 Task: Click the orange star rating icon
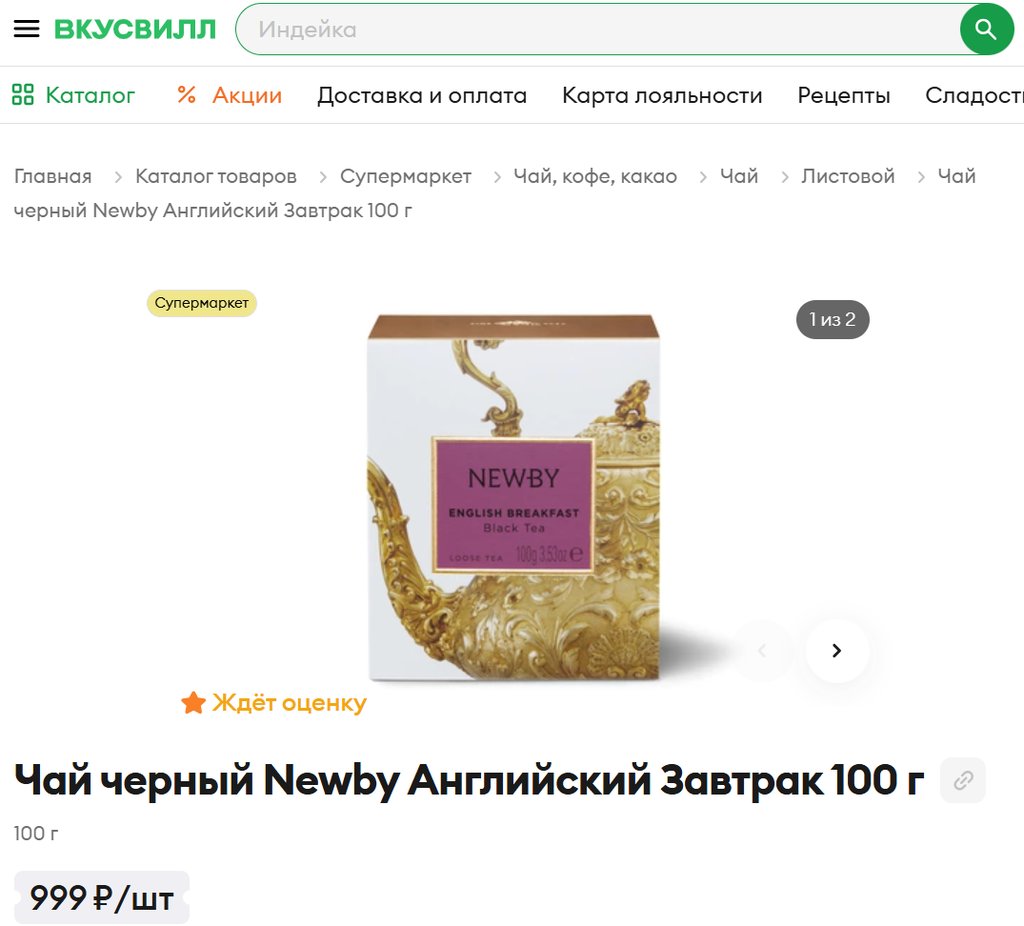click(x=193, y=703)
